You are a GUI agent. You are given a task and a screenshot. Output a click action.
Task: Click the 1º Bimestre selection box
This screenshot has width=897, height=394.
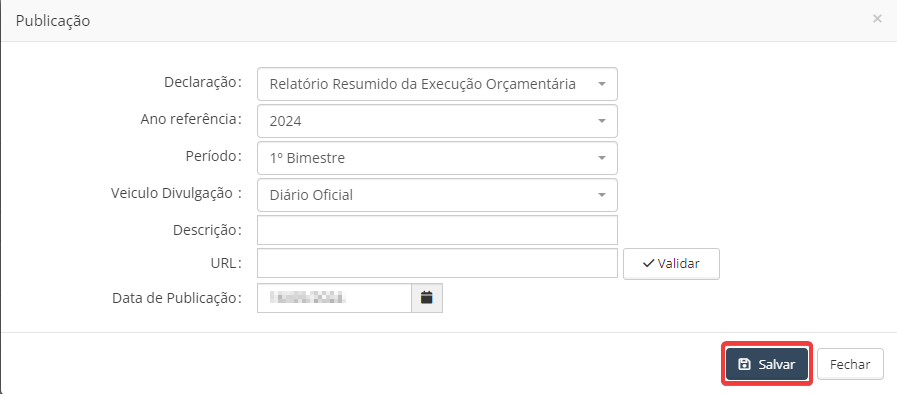[x=437, y=158]
